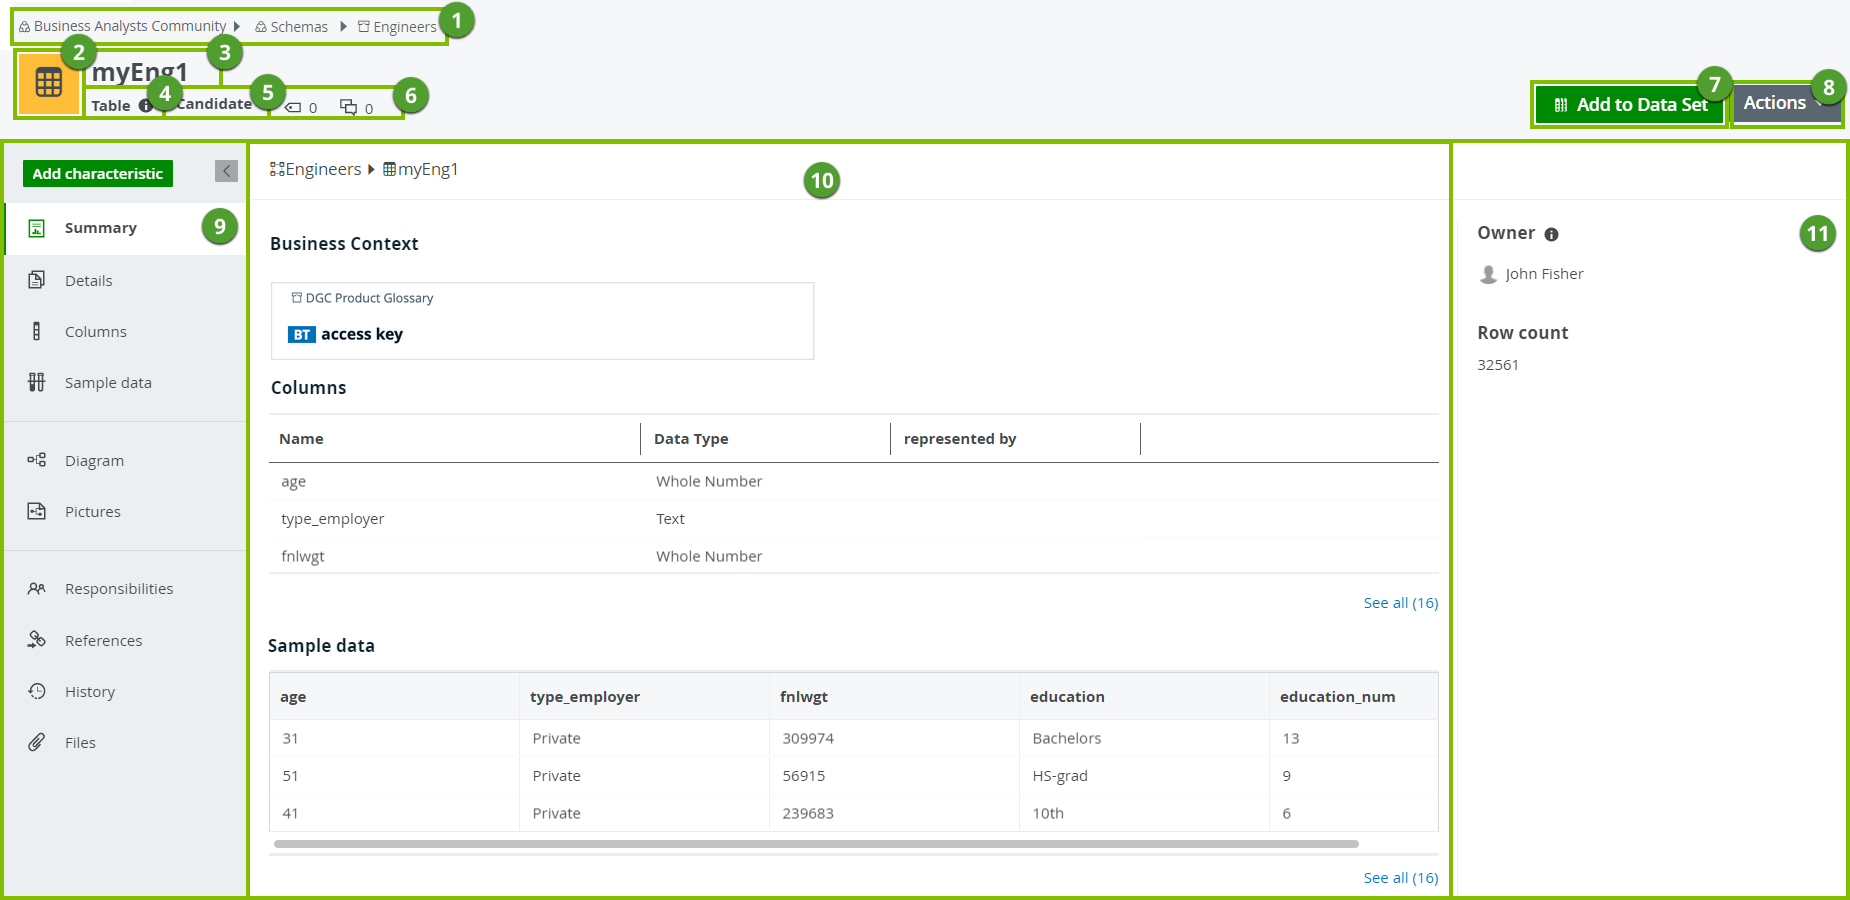This screenshot has height=900, width=1850.
Task: Open the Responsibilities section
Action: [118, 589]
